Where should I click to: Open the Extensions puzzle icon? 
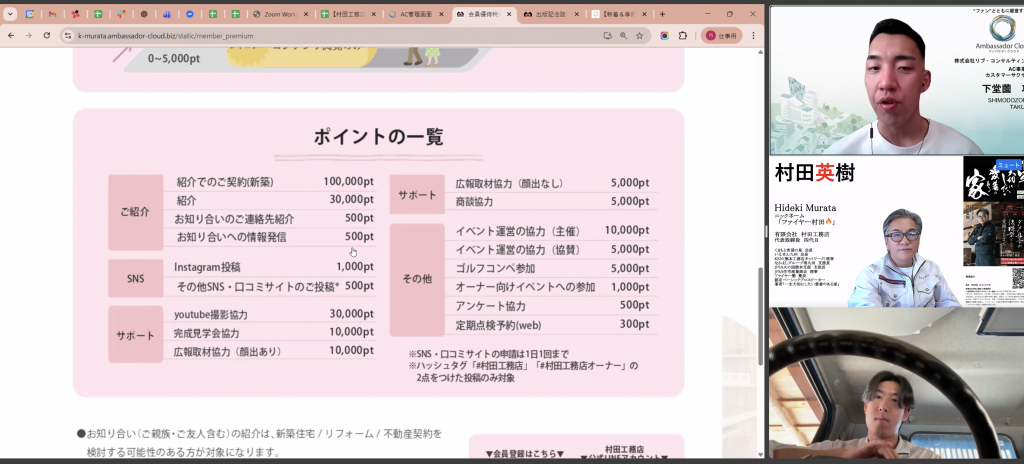coord(684,35)
